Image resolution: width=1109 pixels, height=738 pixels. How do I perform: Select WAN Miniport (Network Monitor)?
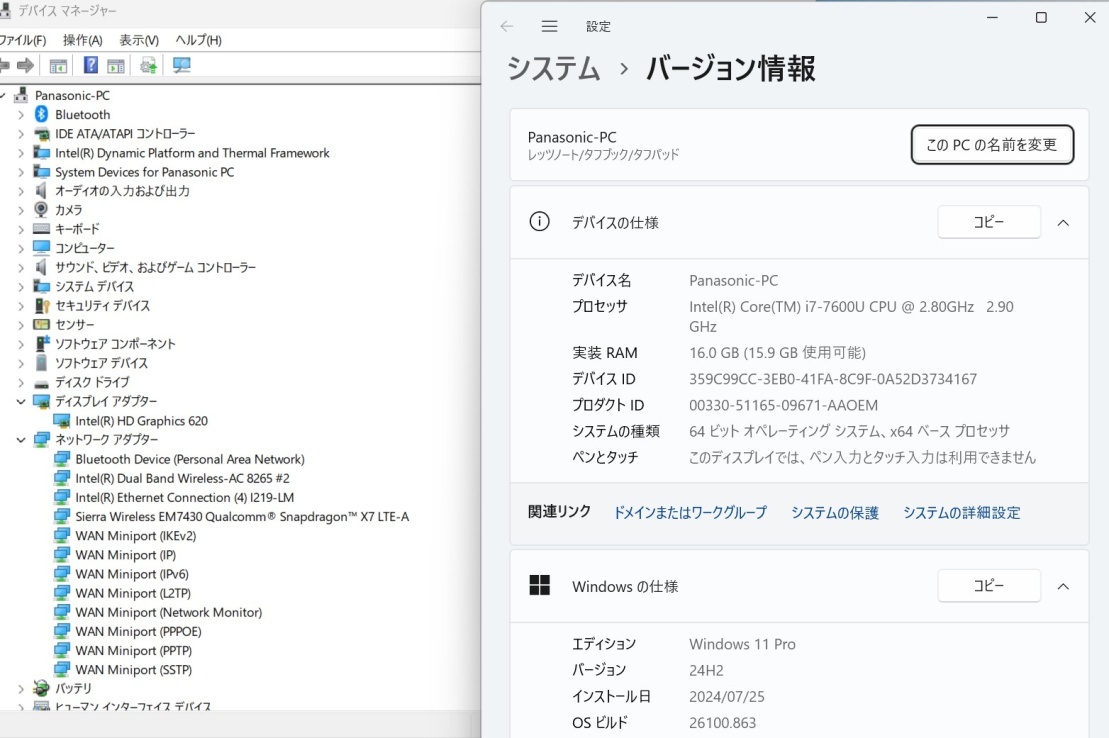pos(168,612)
